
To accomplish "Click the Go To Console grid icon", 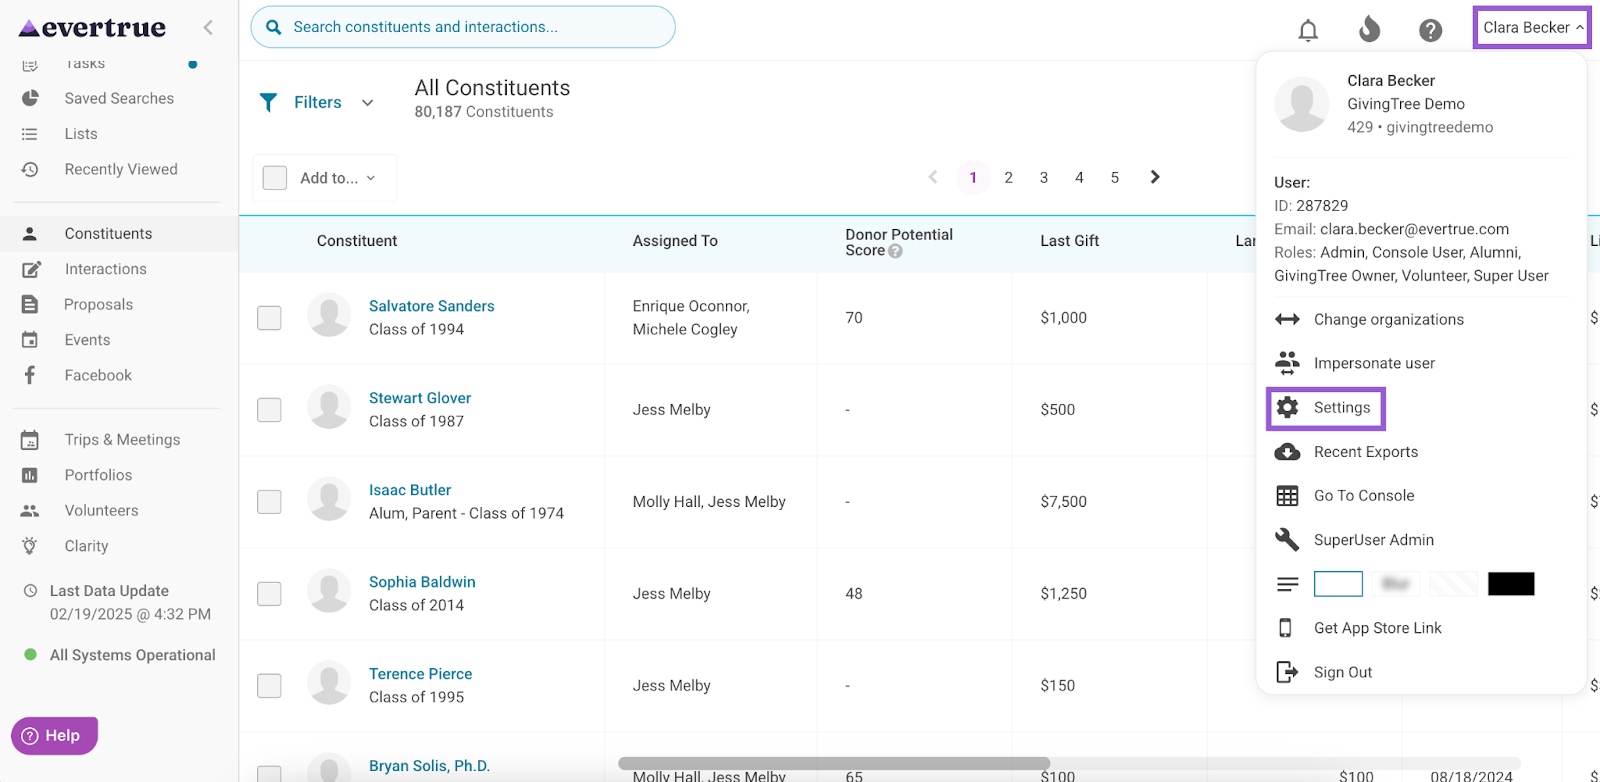I will tap(1287, 496).
